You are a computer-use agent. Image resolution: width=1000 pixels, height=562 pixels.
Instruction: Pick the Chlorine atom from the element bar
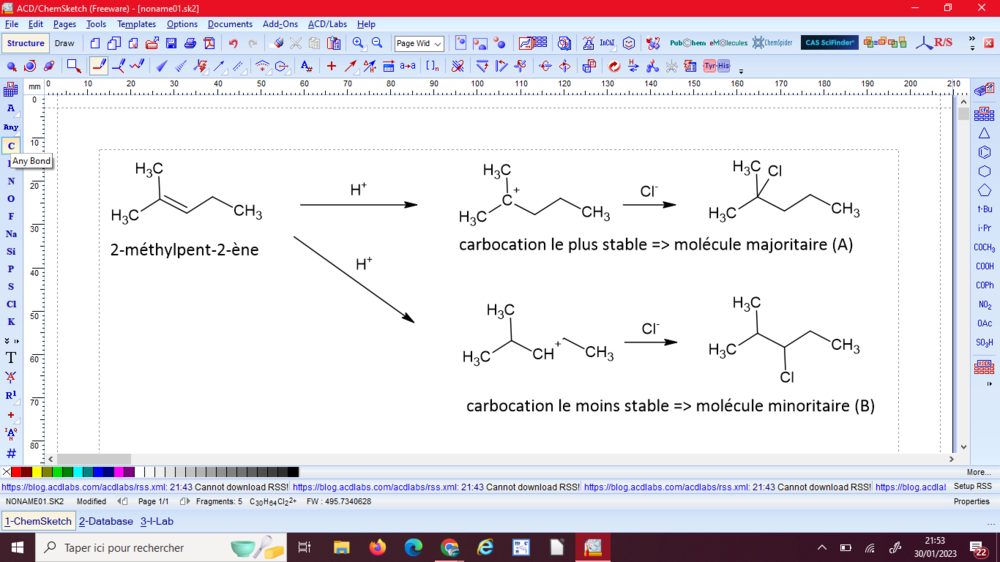pos(11,304)
